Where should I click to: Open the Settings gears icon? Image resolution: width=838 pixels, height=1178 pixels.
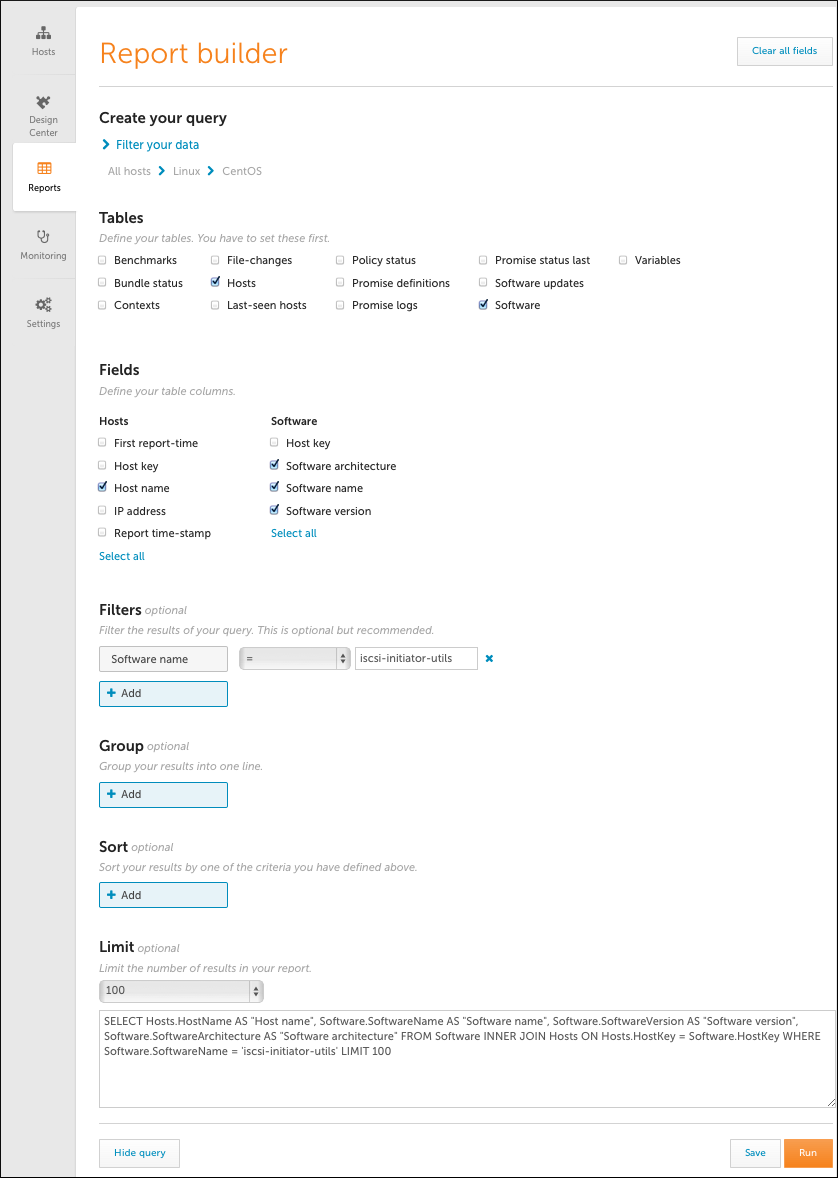44,305
